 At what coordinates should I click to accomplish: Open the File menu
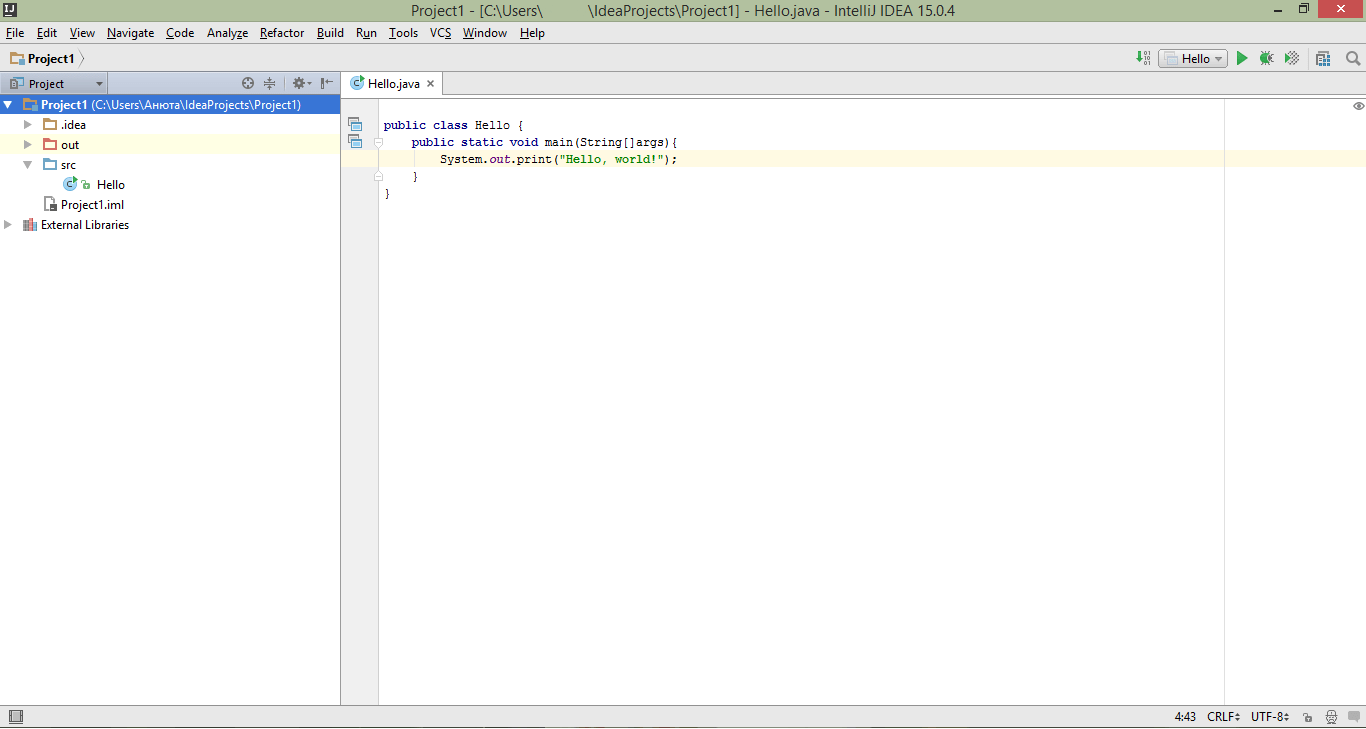coord(15,33)
